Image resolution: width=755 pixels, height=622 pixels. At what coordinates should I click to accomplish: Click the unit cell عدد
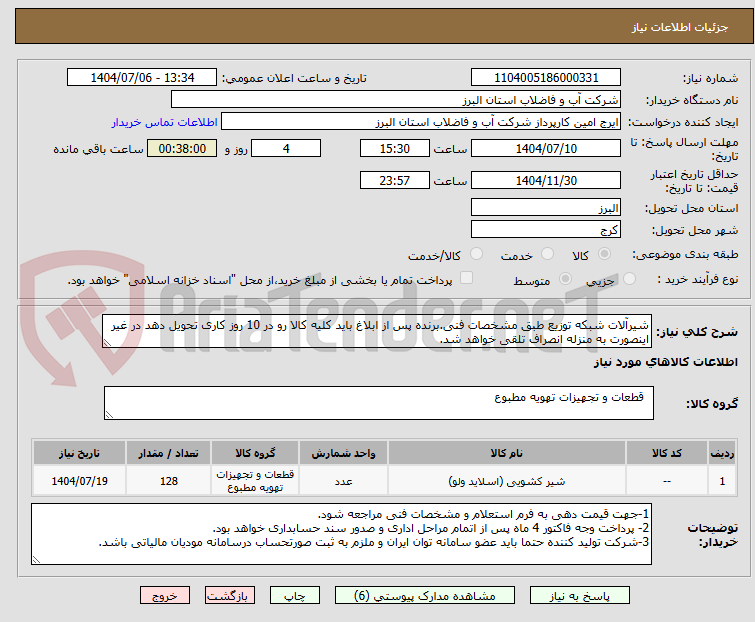click(x=343, y=480)
